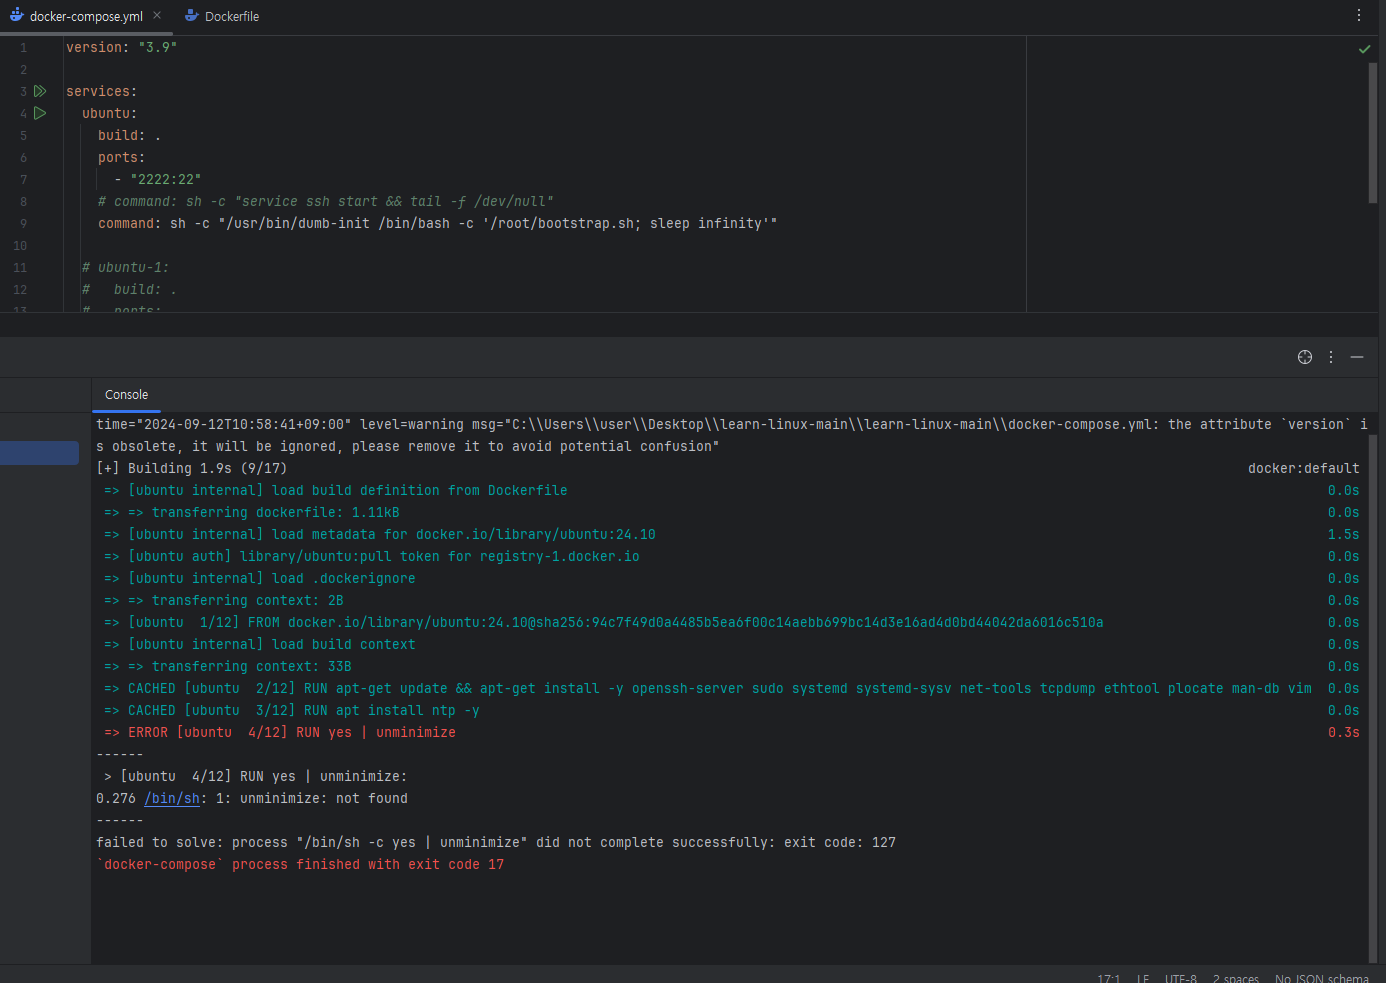The width and height of the screenshot is (1386, 983).
Task: Click the "2222:22" port mapping
Action: click(165, 179)
